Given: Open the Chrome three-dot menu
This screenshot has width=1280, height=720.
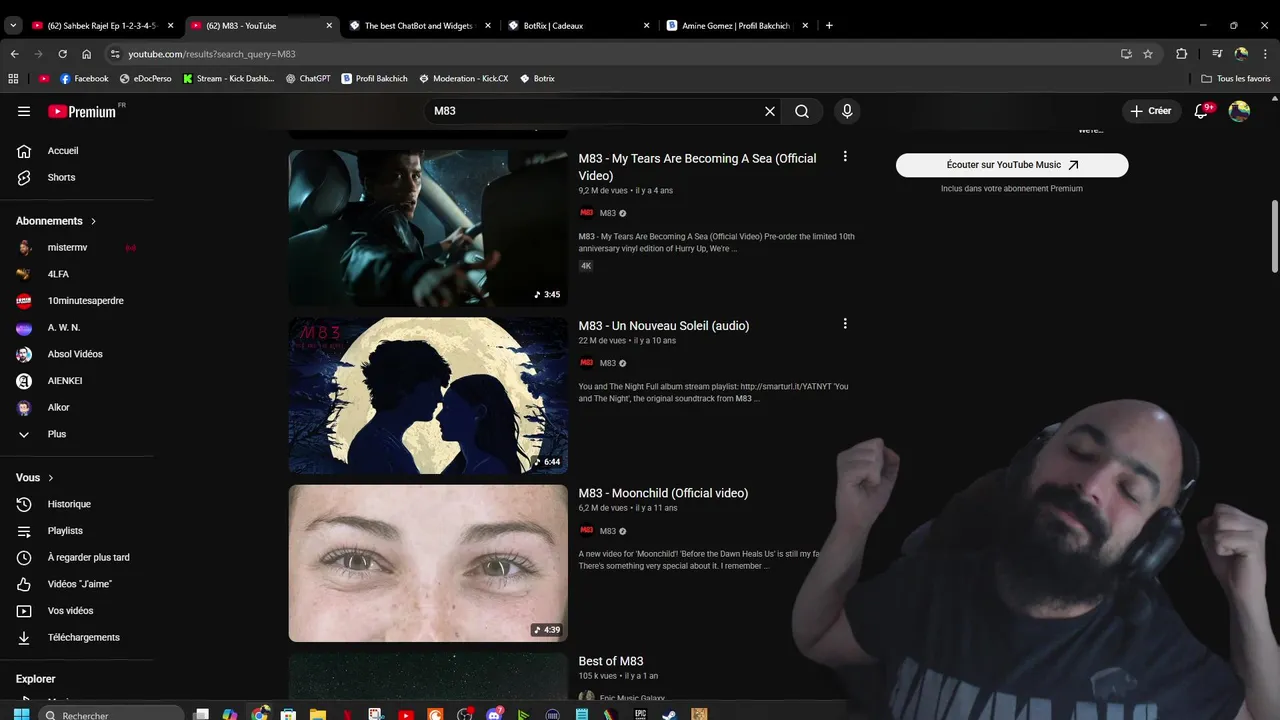Looking at the screenshot, I should pos(1266,54).
